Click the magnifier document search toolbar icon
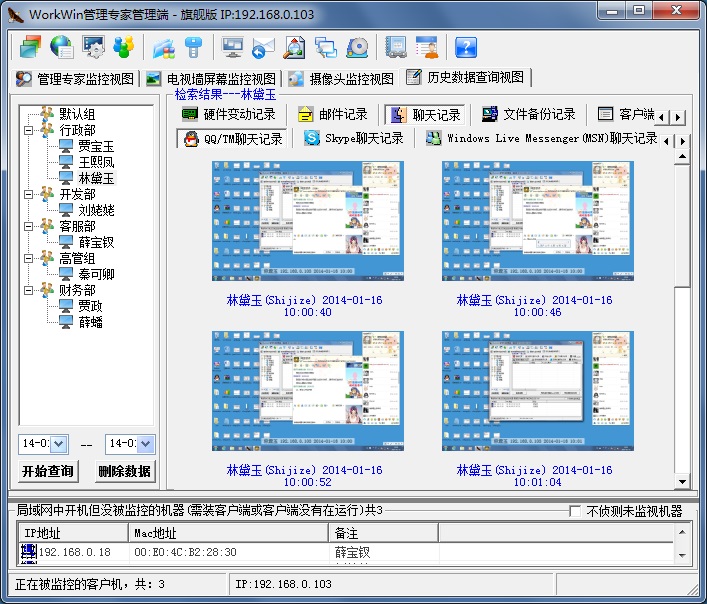Viewport: 707px width, 604px height. (x=294, y=47)
